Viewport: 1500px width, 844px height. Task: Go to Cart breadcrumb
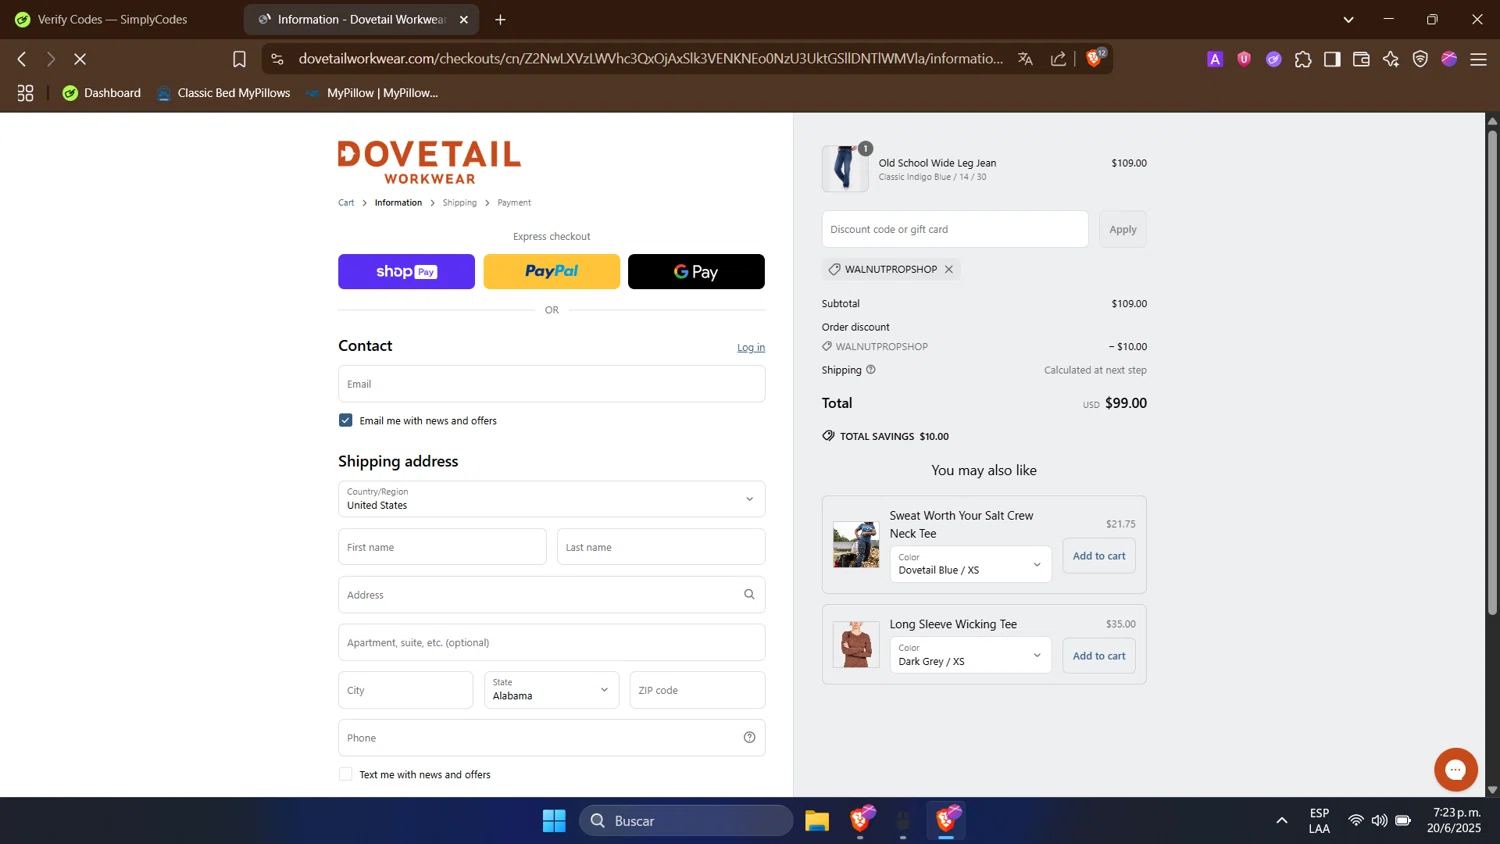[x=346, y=203]
